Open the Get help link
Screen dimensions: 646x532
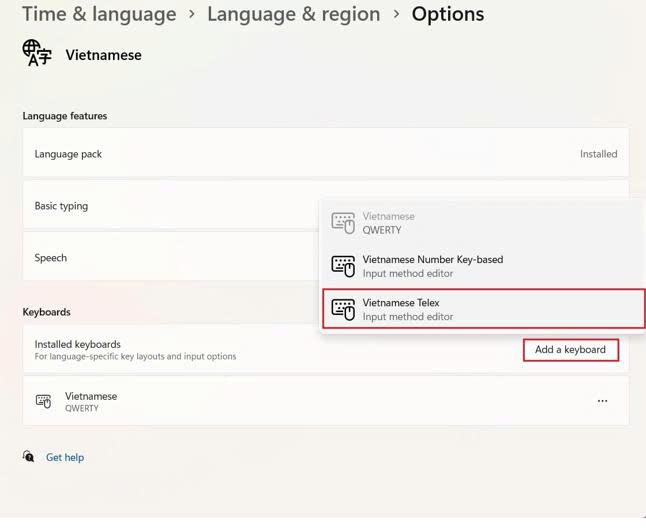(65, 457)
